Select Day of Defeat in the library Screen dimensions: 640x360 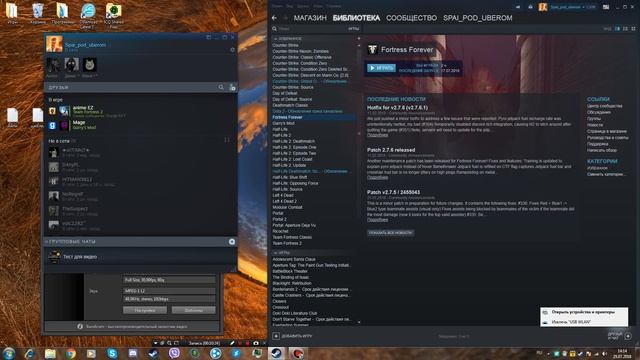(284, 93)
